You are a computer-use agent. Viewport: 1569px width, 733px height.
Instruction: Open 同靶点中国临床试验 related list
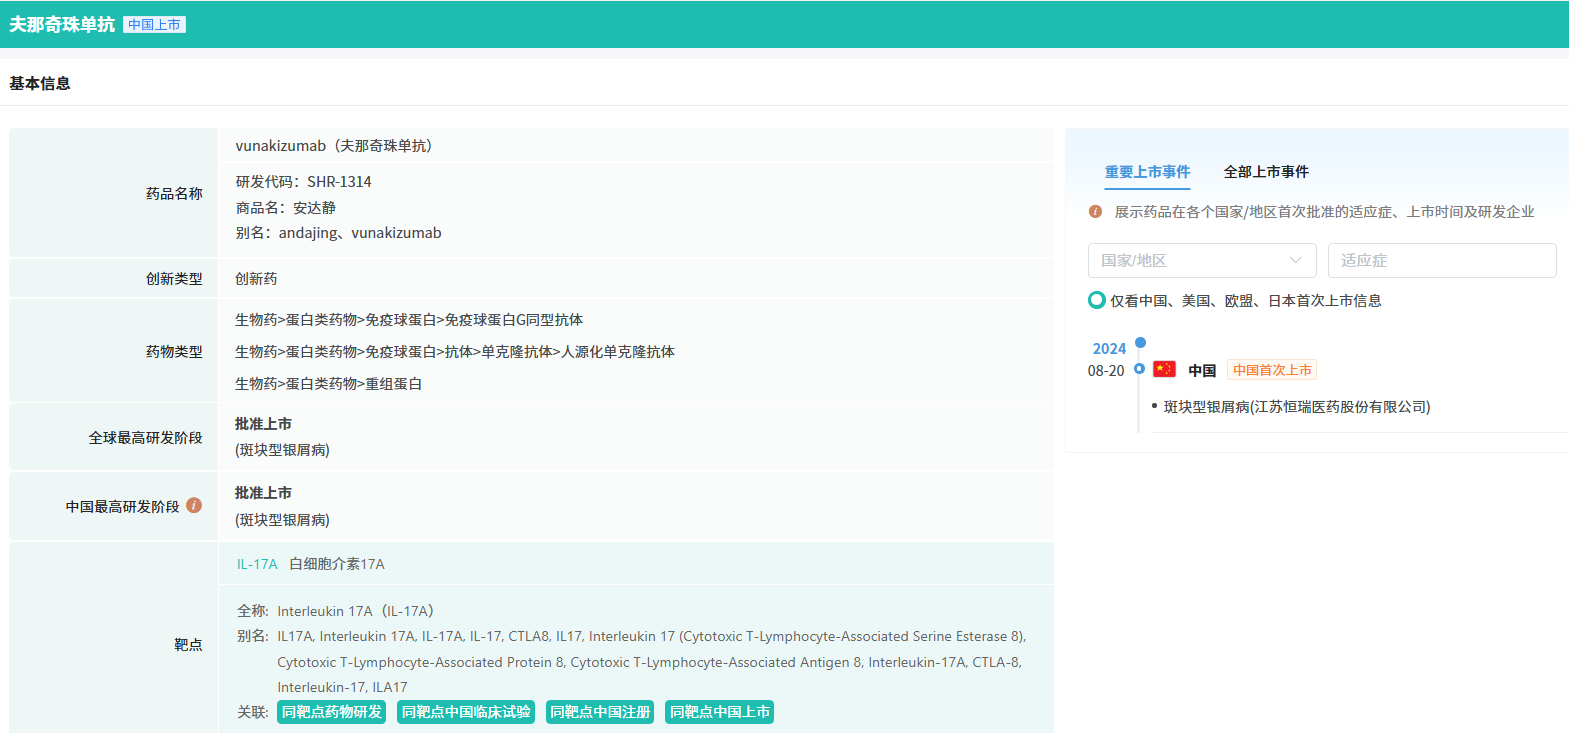[466, 712]
